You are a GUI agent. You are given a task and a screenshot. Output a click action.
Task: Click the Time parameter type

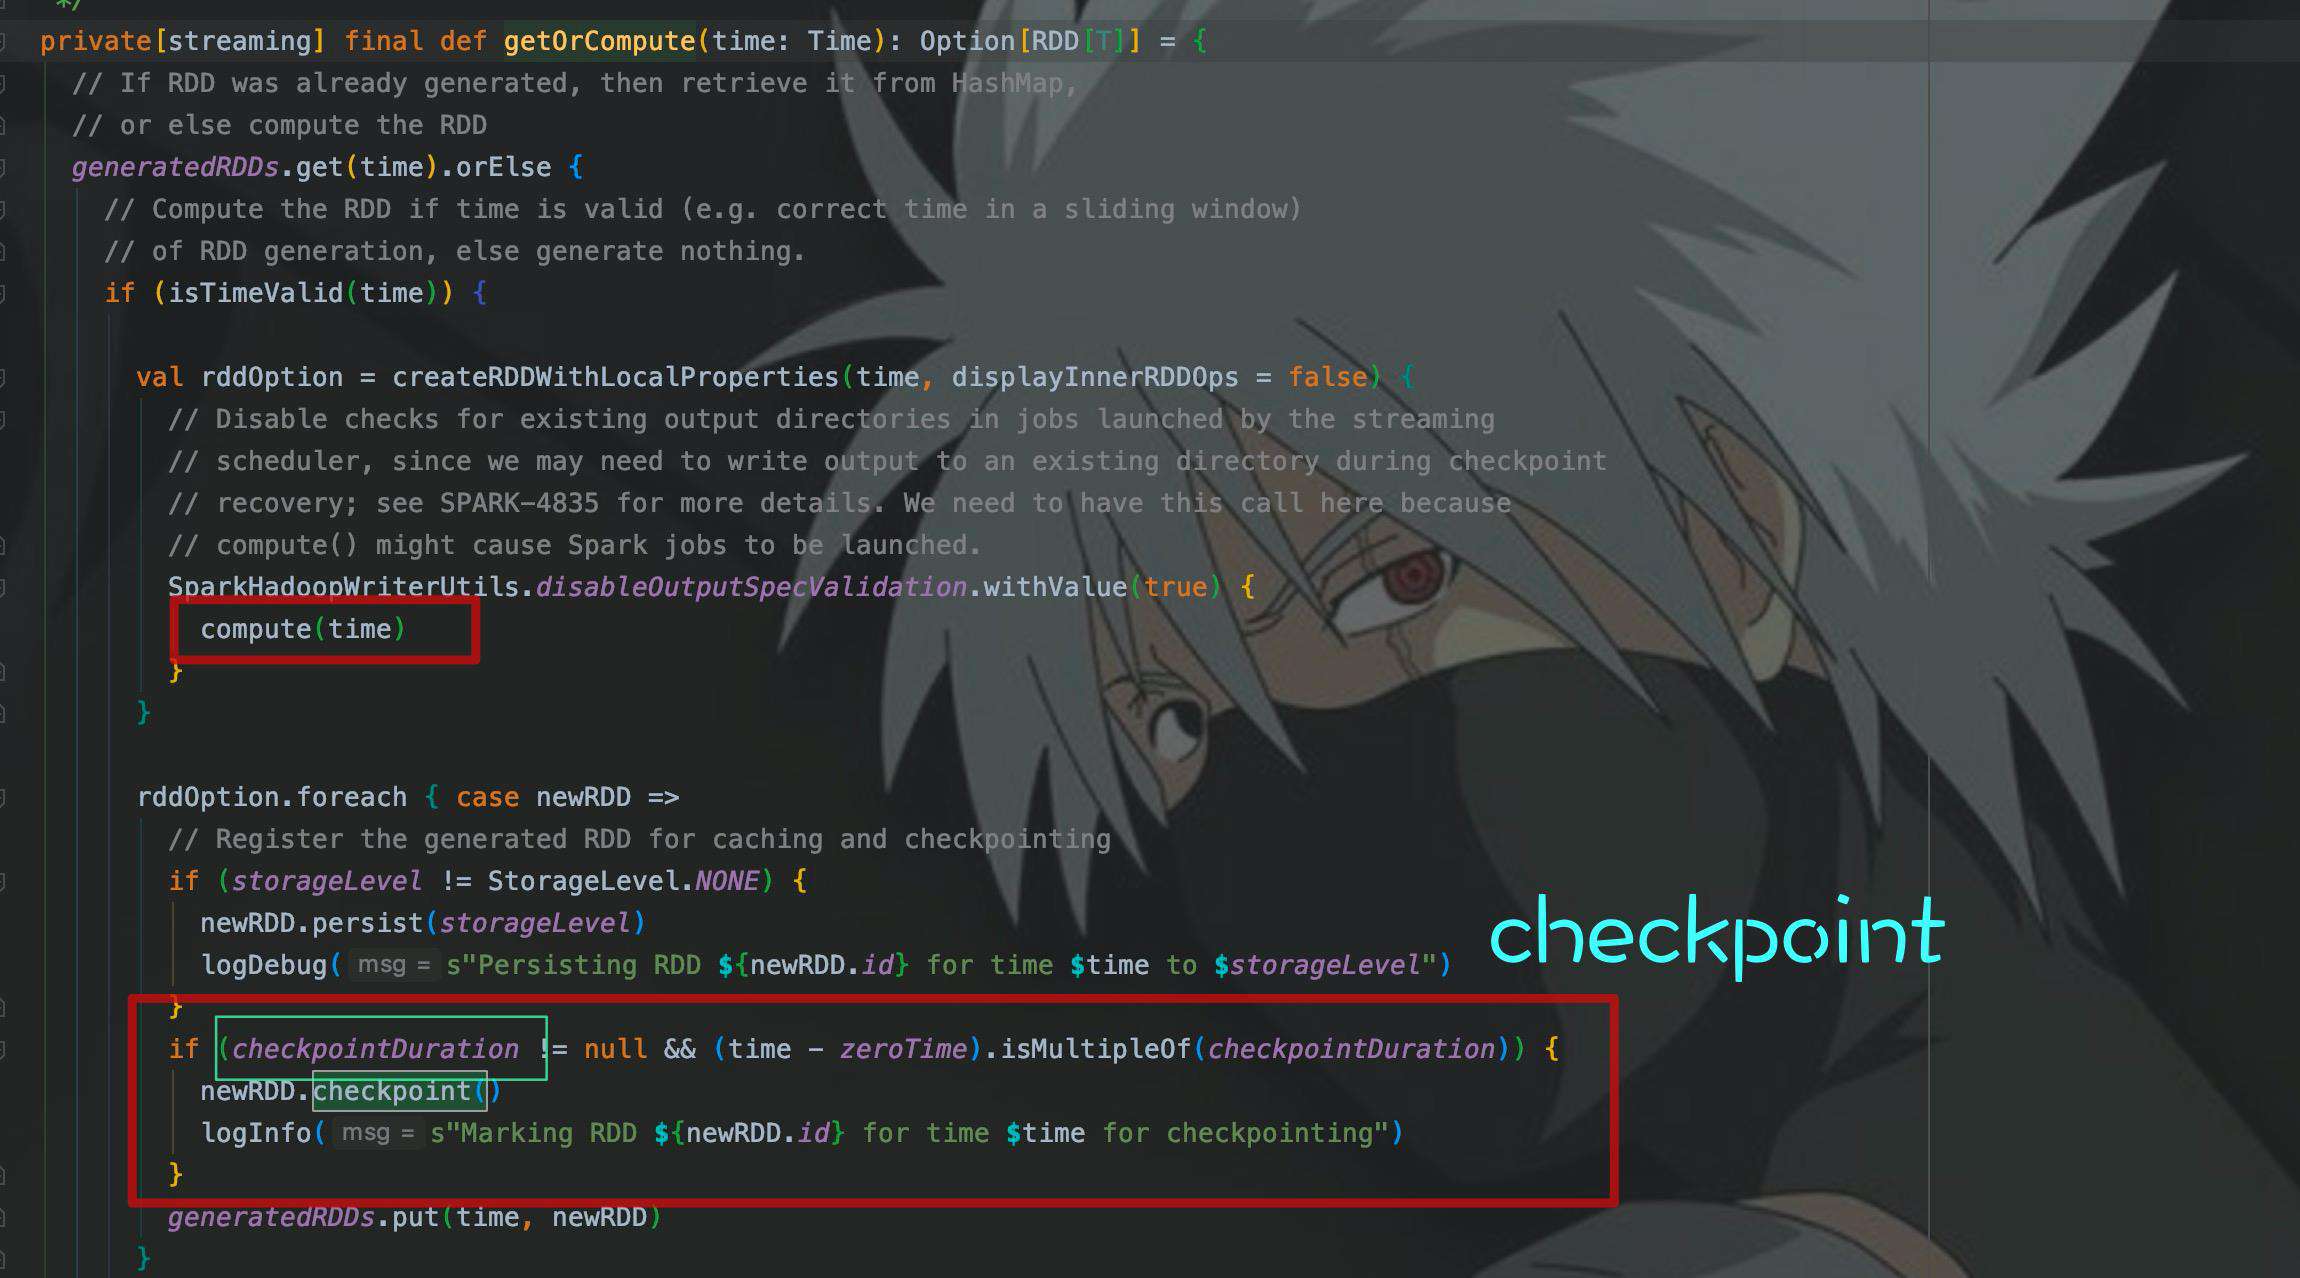coord(839,41)
